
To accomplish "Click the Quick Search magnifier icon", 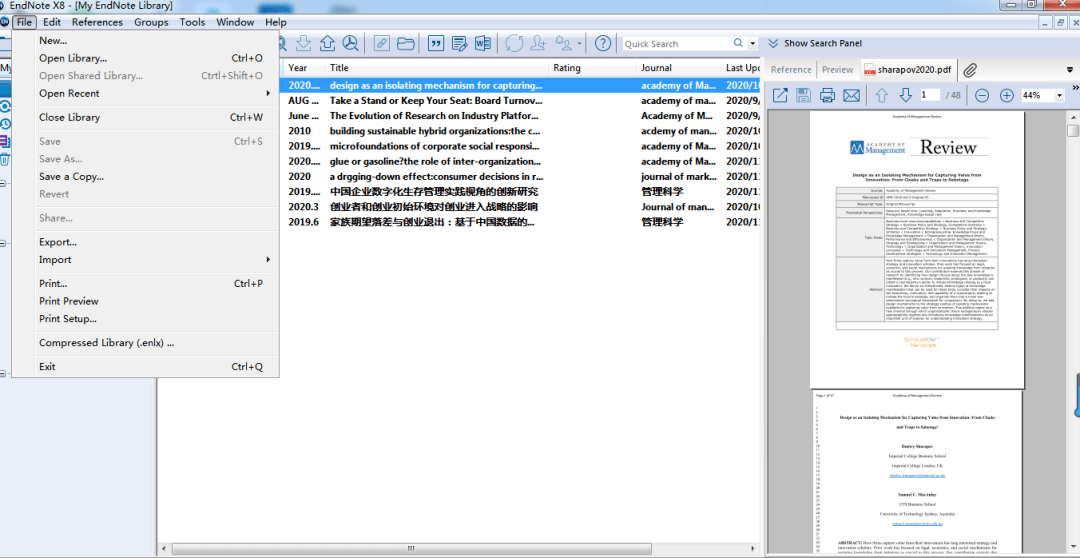I will click(738, 43).
